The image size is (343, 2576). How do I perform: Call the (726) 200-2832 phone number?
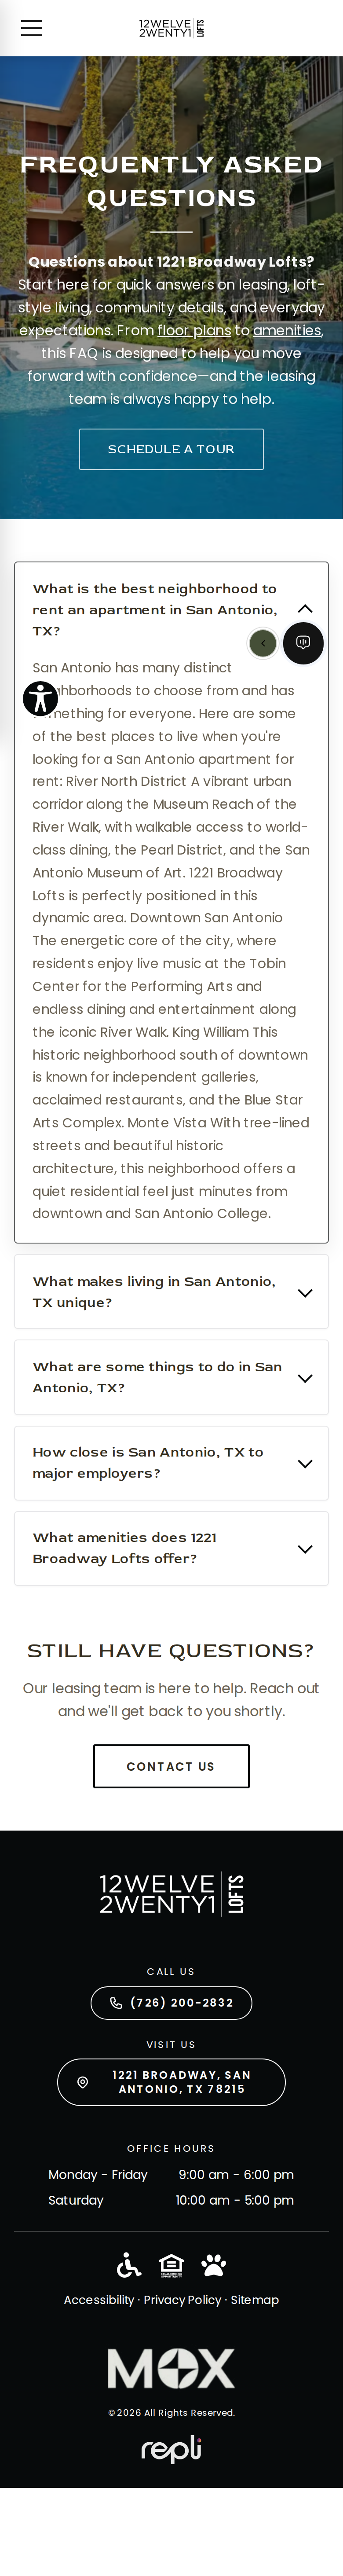point(171,2003)
